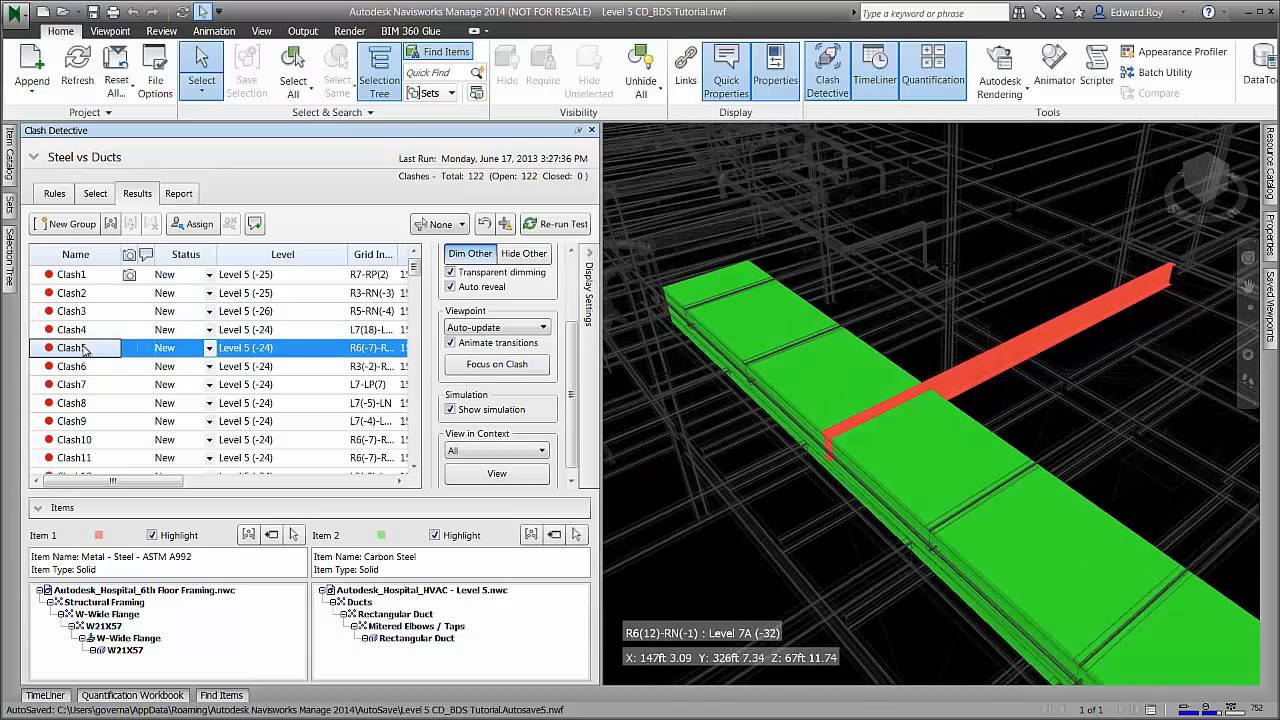Open Clash5 status dropdown arrow
This screenshot has width=1280, height=720.
point(210,348)
